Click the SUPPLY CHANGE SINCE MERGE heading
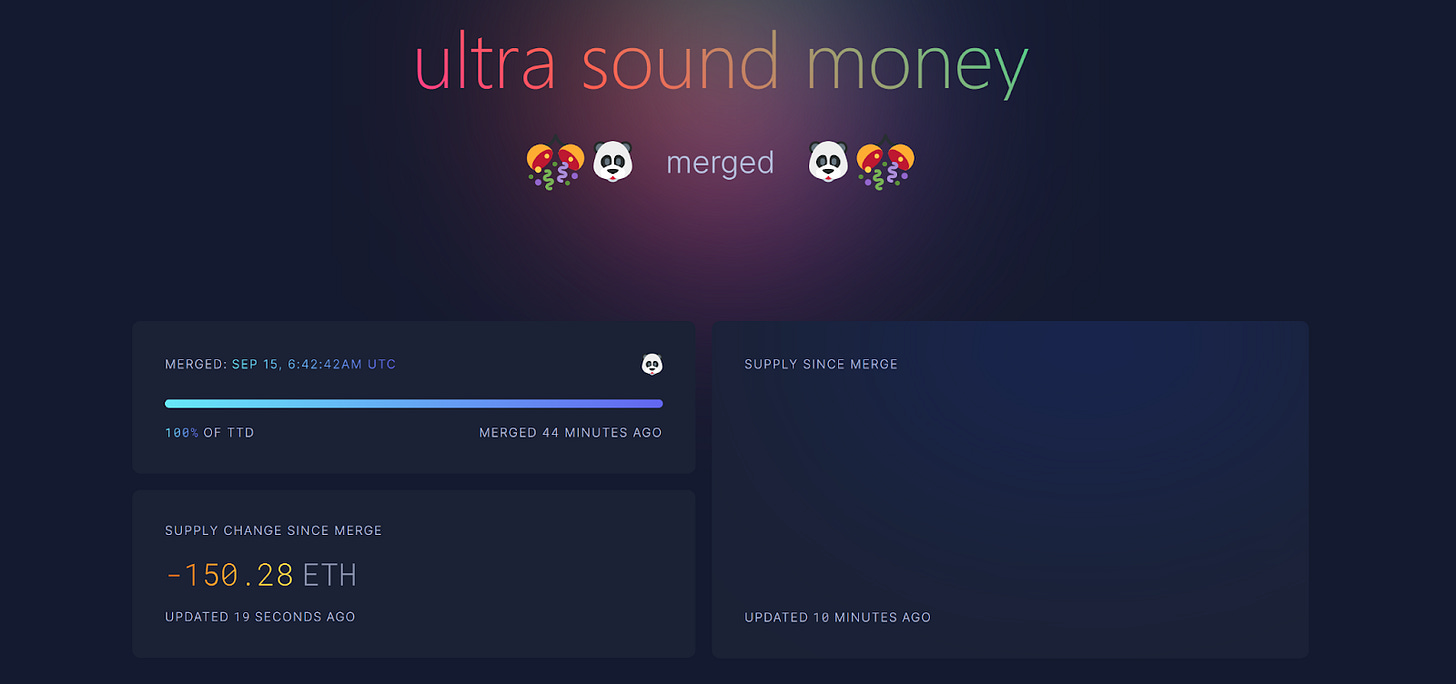This screenshot has width=1456, height=684. pos(273,531)
